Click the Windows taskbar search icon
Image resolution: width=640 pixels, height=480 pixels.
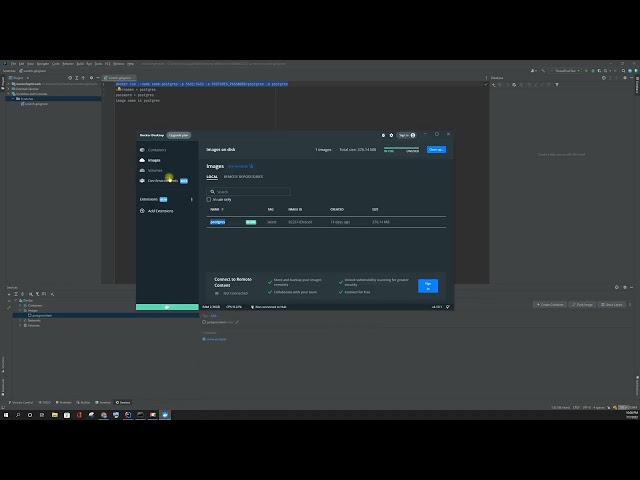tap(18, 415)
